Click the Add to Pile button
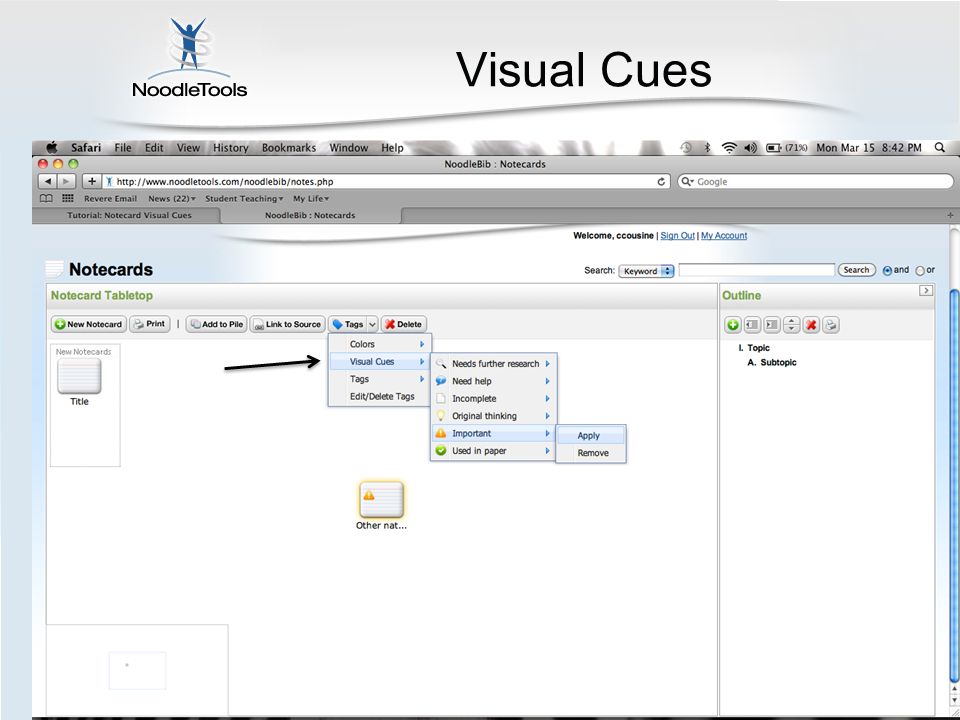 tap(216, 324)
